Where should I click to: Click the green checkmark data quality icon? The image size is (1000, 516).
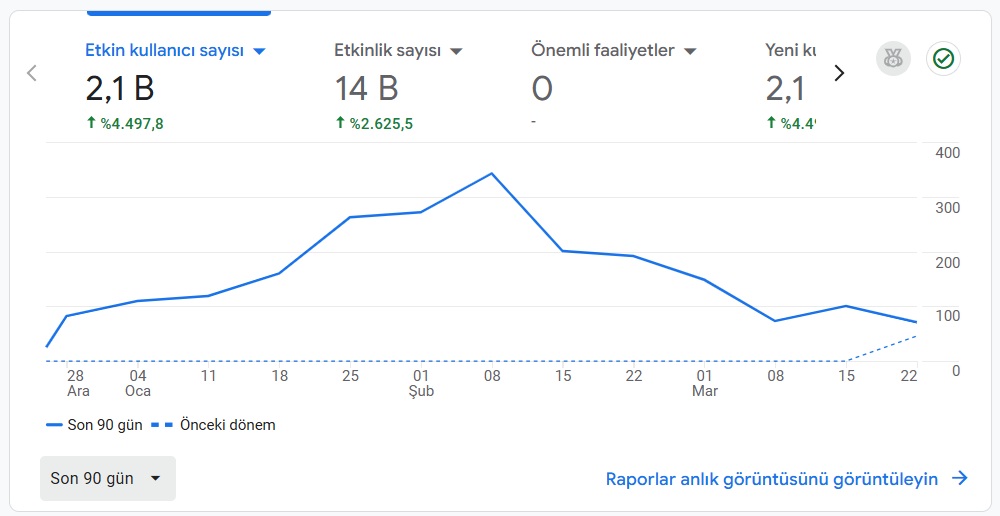[x=943, y=59]
